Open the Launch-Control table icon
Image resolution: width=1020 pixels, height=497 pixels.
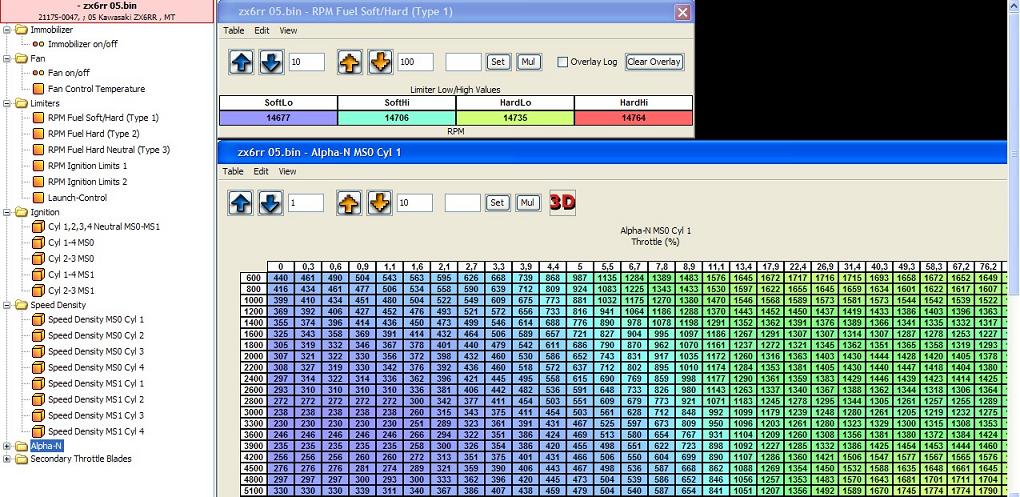point(38,197)
